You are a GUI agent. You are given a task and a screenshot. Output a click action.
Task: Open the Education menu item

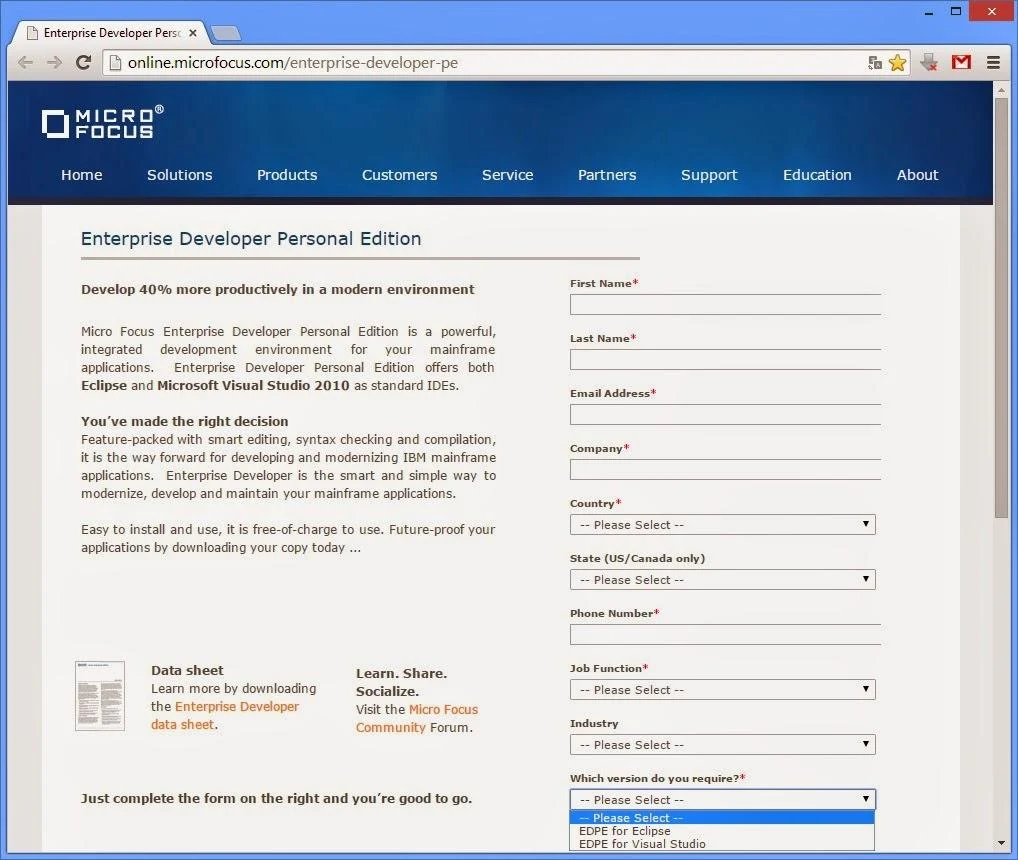coord(817,175)
